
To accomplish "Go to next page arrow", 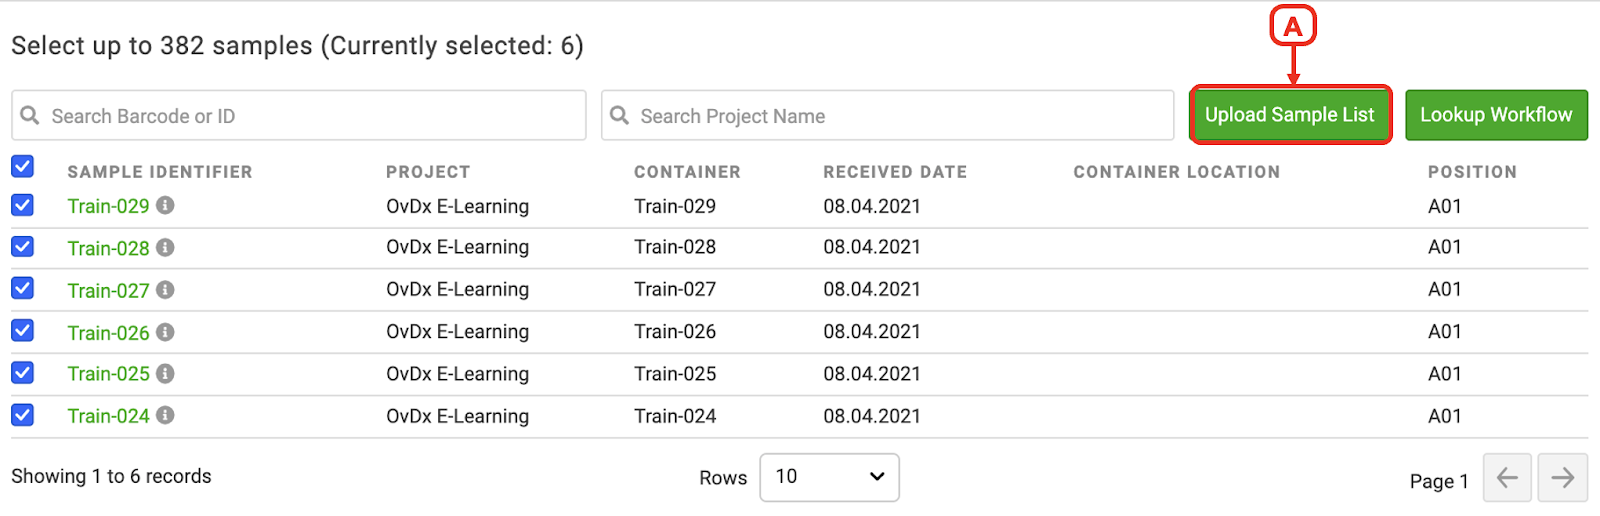I will [x=1562, y=478].
